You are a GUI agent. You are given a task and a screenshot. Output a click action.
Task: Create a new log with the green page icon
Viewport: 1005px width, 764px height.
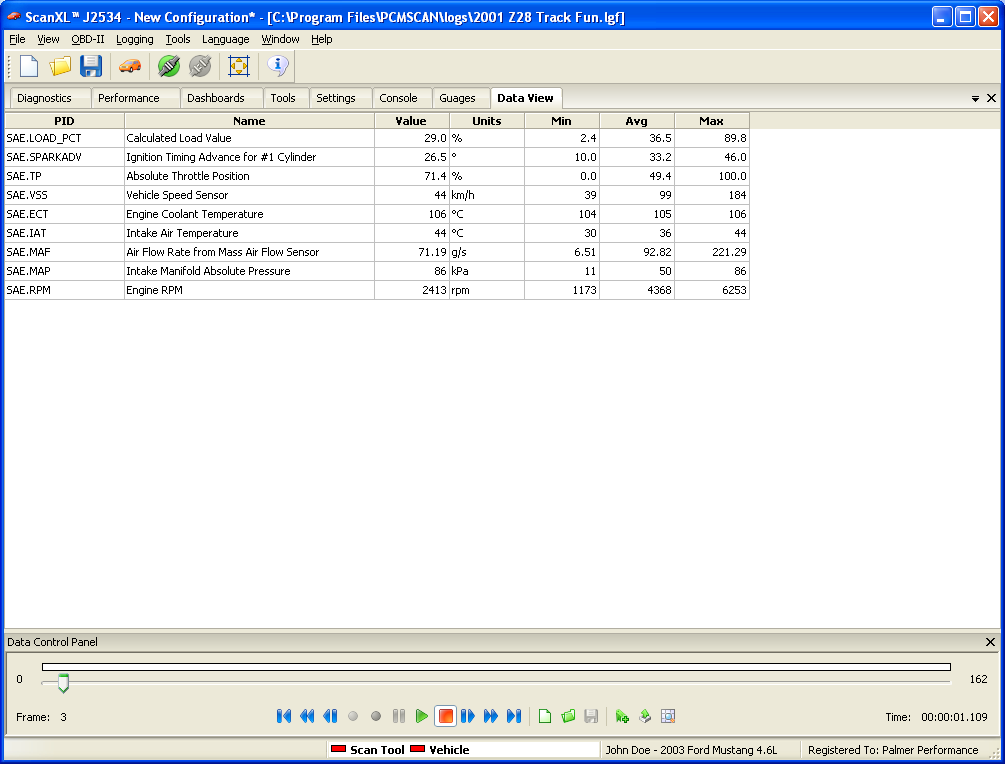pos(545,716)
